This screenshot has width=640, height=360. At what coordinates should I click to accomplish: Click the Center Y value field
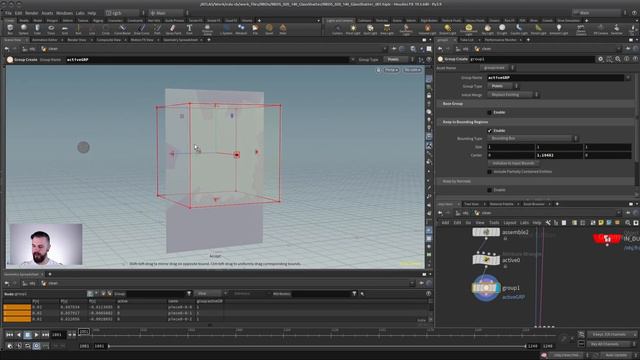pyautogui.click(x=559, y=156)
